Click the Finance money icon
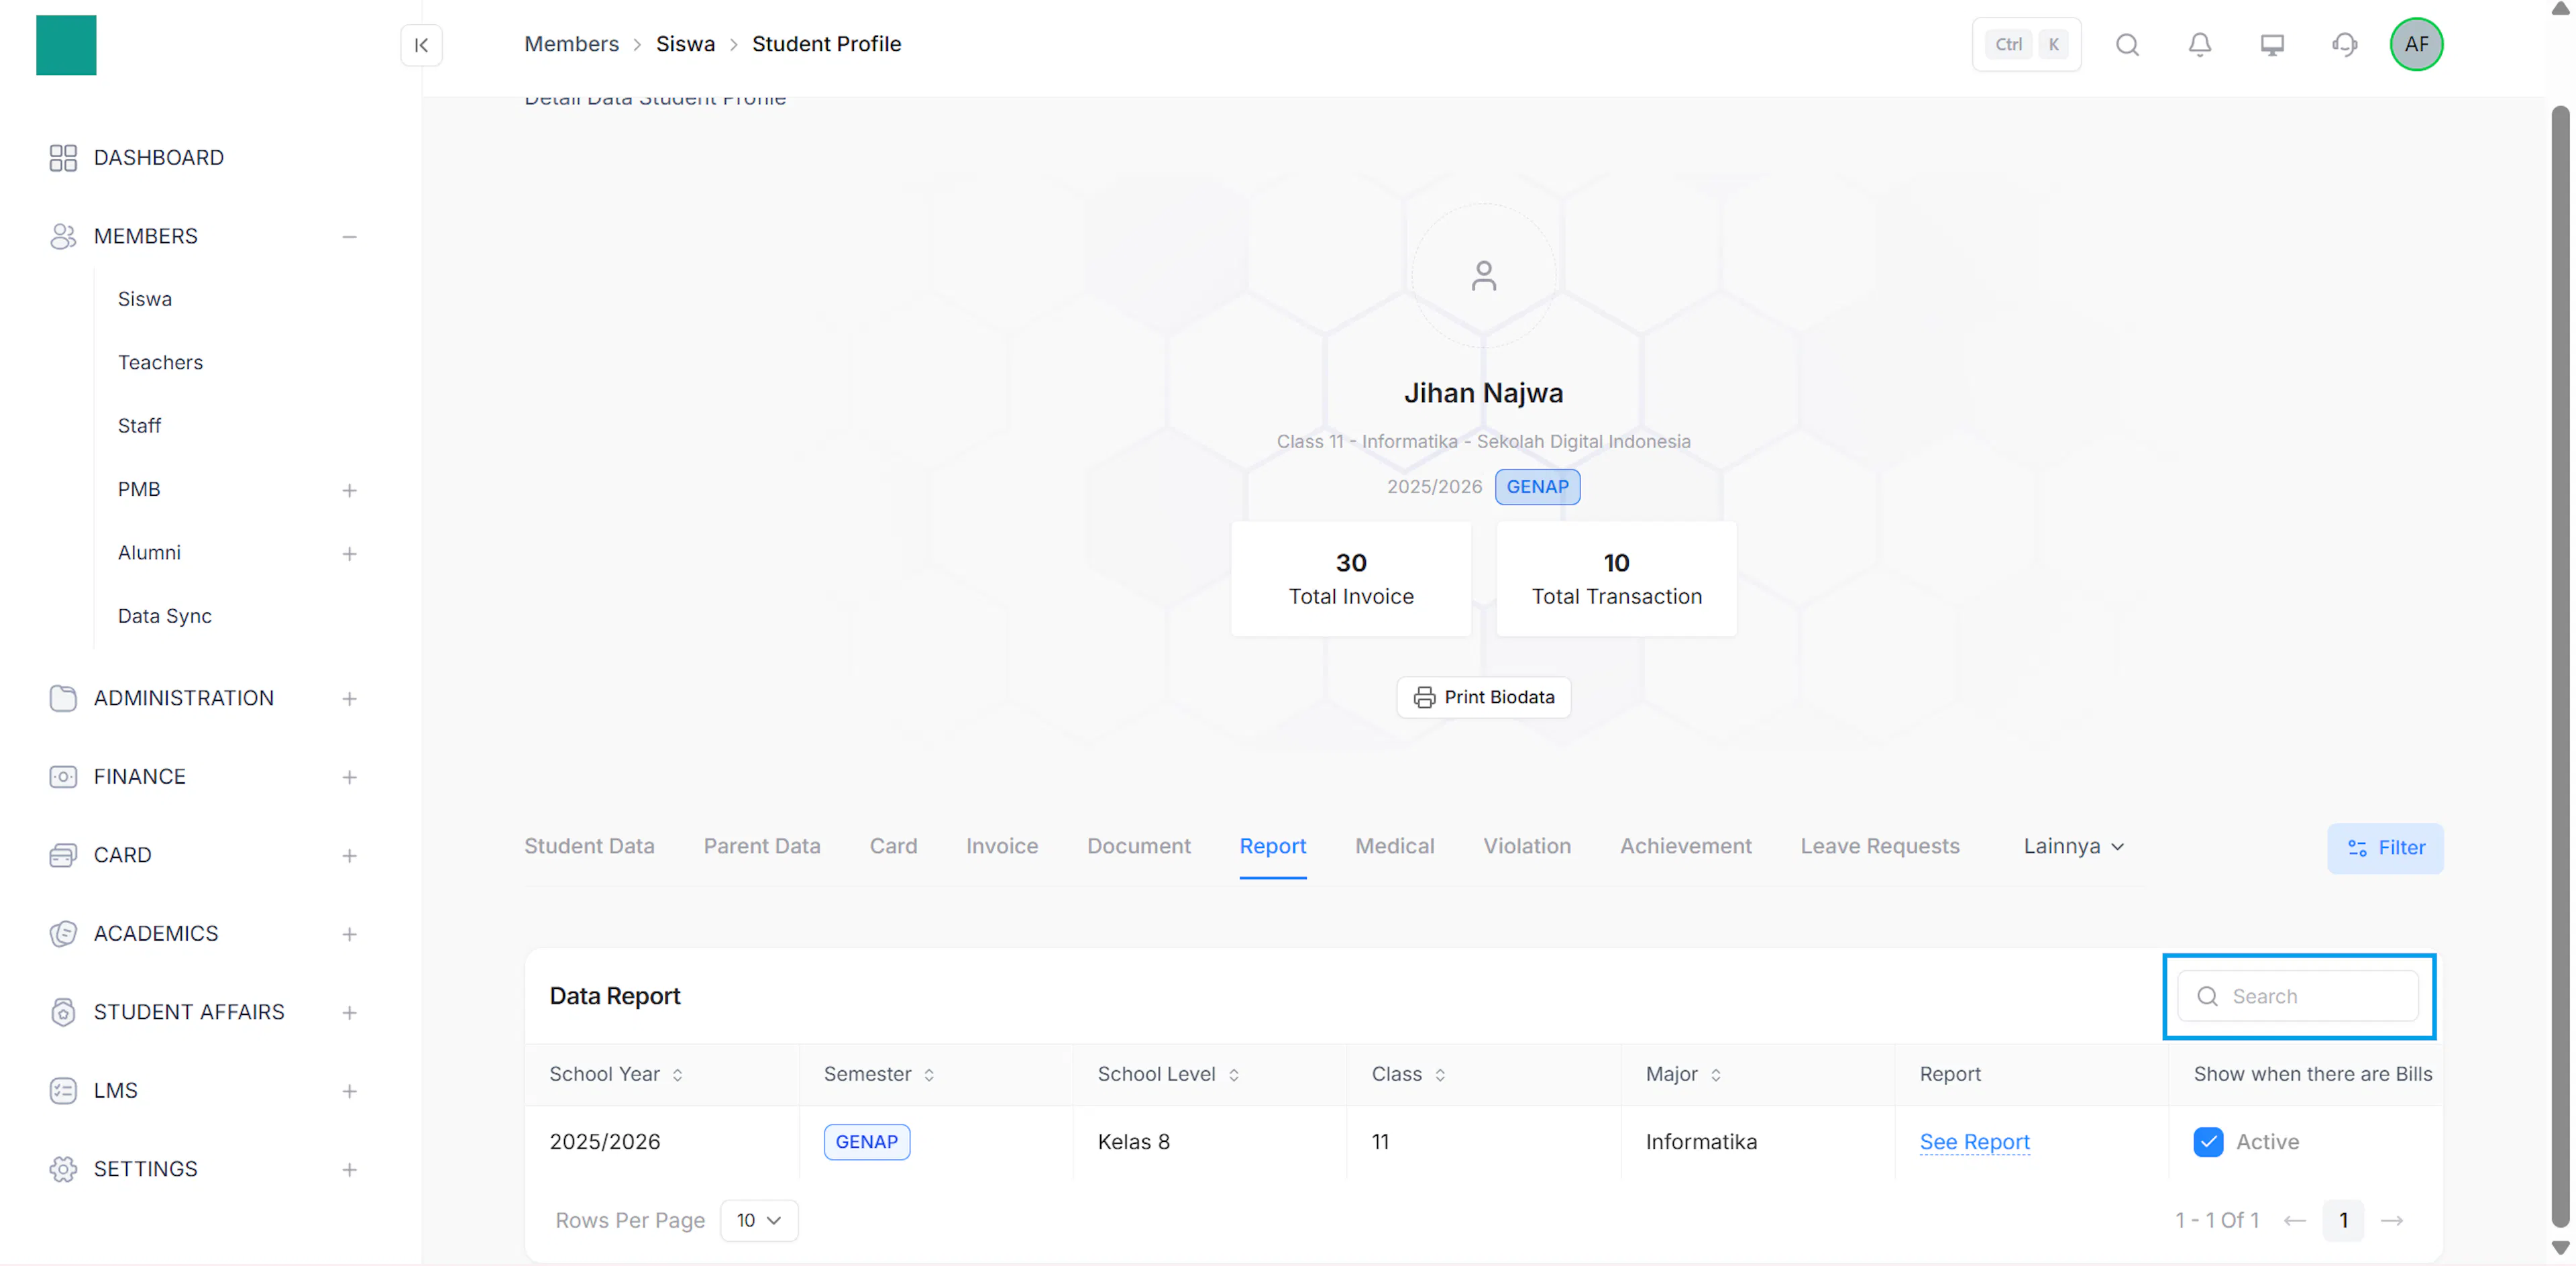 pyautogui.click(x=63, y=777)
